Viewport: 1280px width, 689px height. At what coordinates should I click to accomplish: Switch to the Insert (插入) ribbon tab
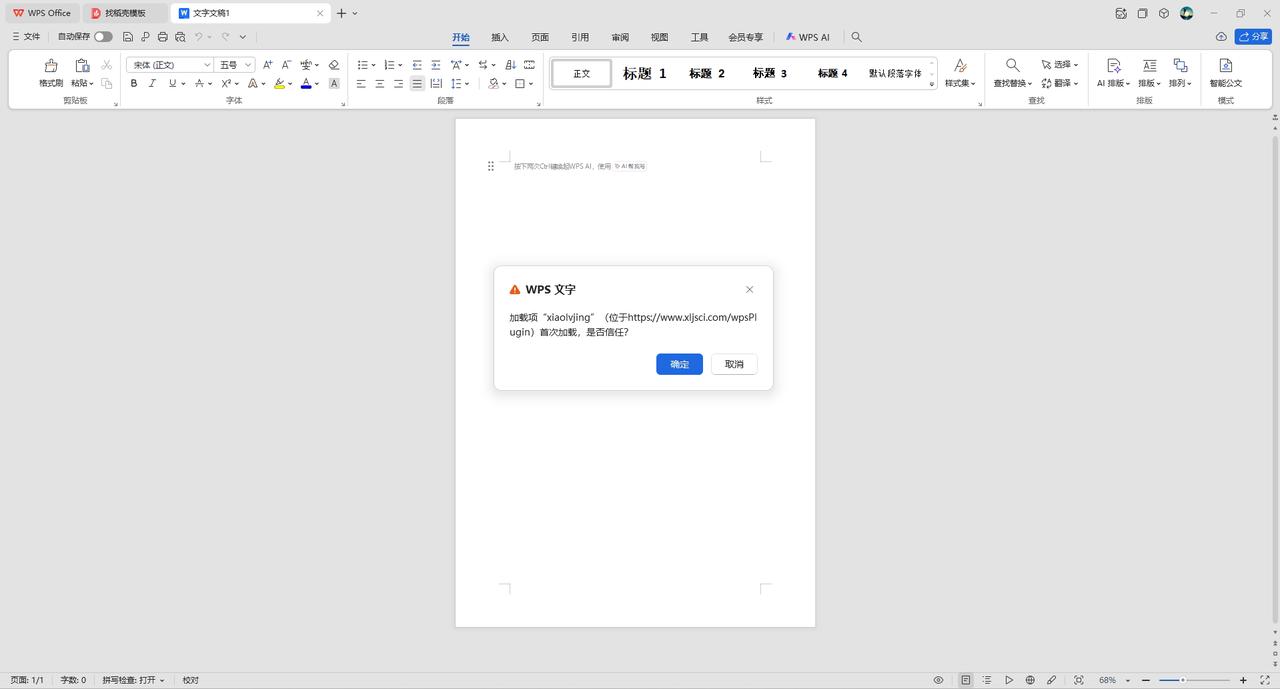tap(500, 37)
